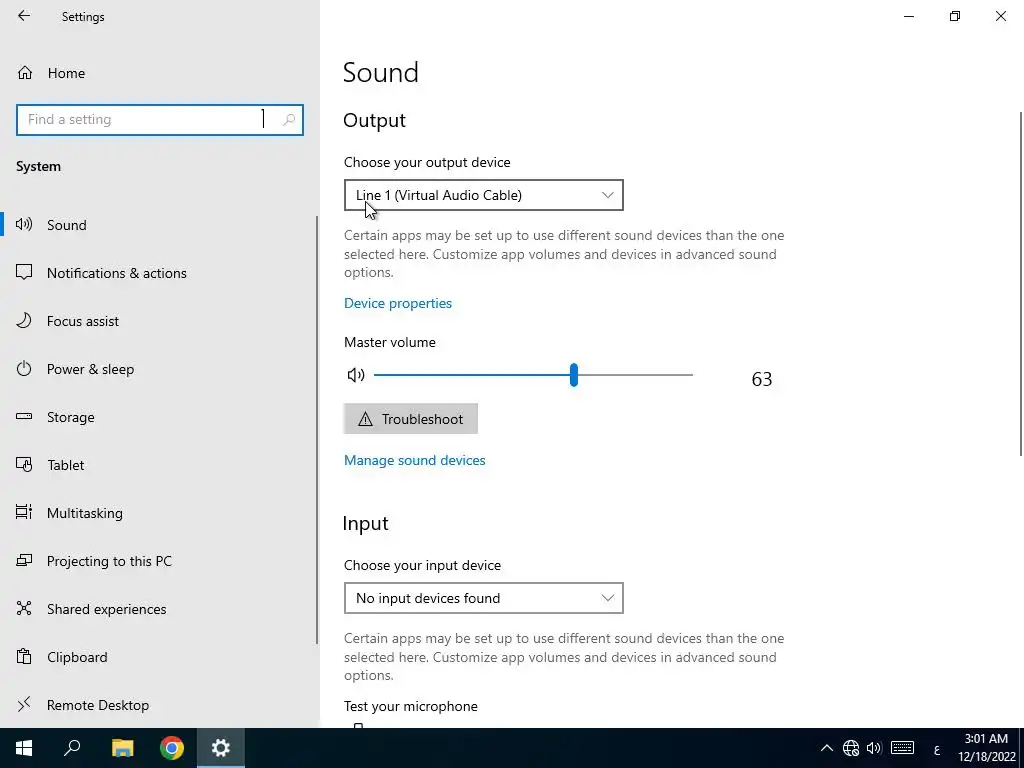
Task: Select the Sound speaker icon in sidebar
Action: pyautogui.click(x=24, y=225)
